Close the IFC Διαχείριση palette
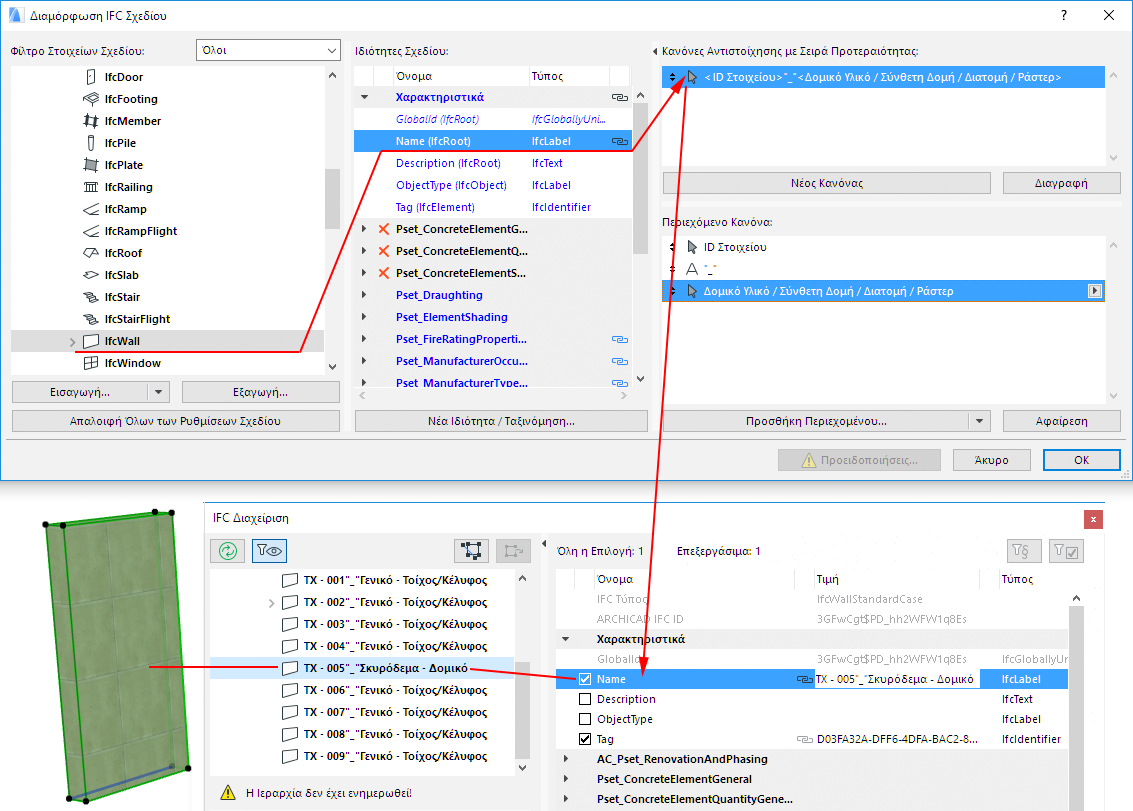 coord(1093,520)
